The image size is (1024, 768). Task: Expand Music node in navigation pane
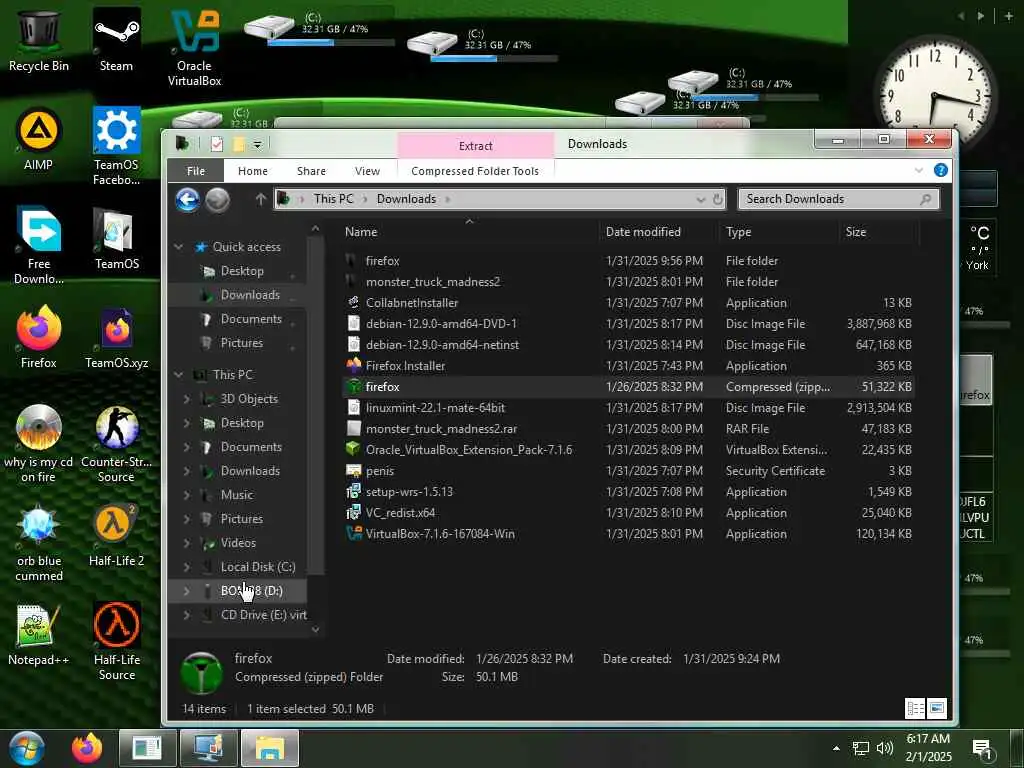187,495
